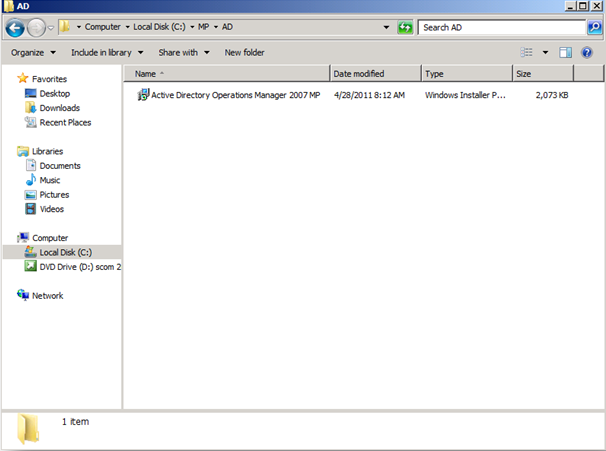
Task: Click the greyed Forward arrow button
Action: click(x=37, y=28)
